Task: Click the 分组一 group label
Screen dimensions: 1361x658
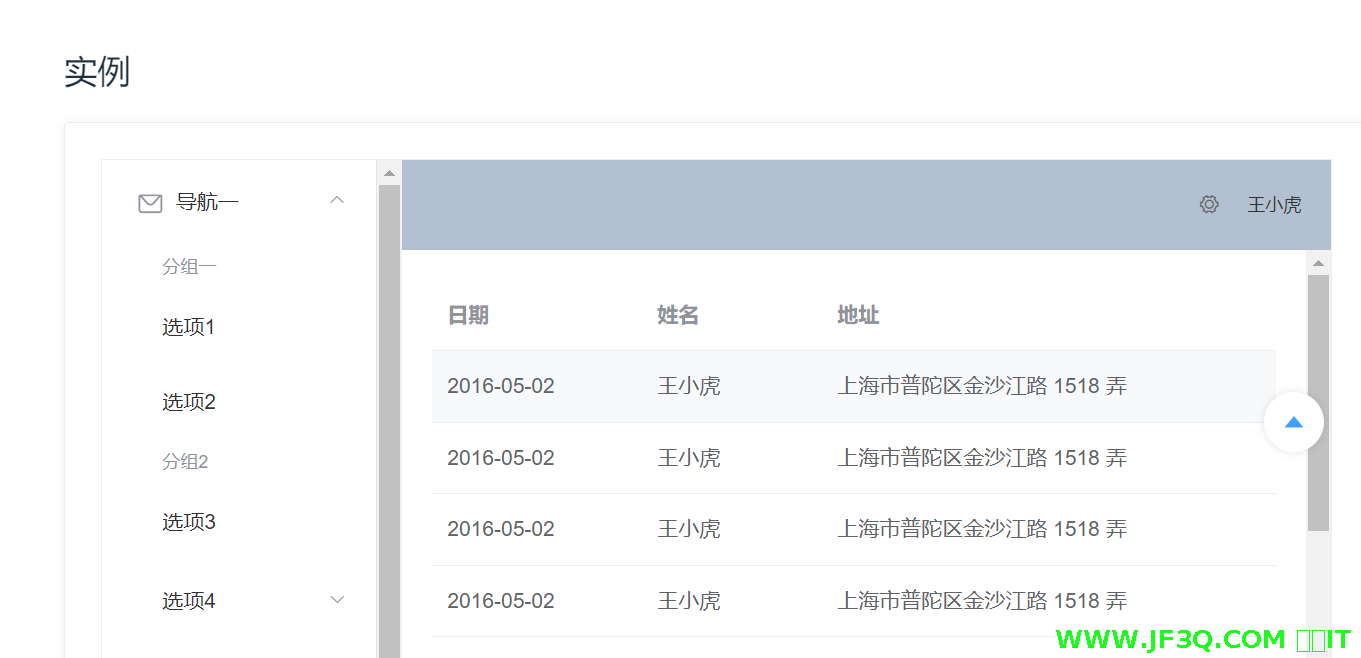Action: click(x=189, y=267)
